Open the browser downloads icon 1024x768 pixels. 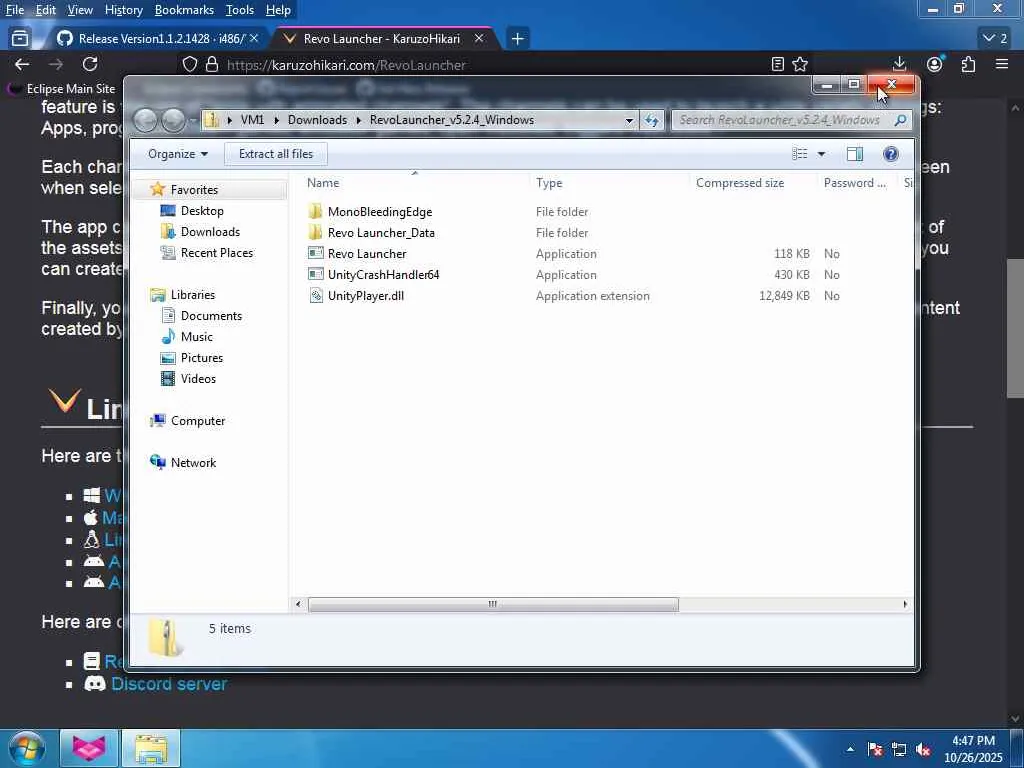click(899, 63)
